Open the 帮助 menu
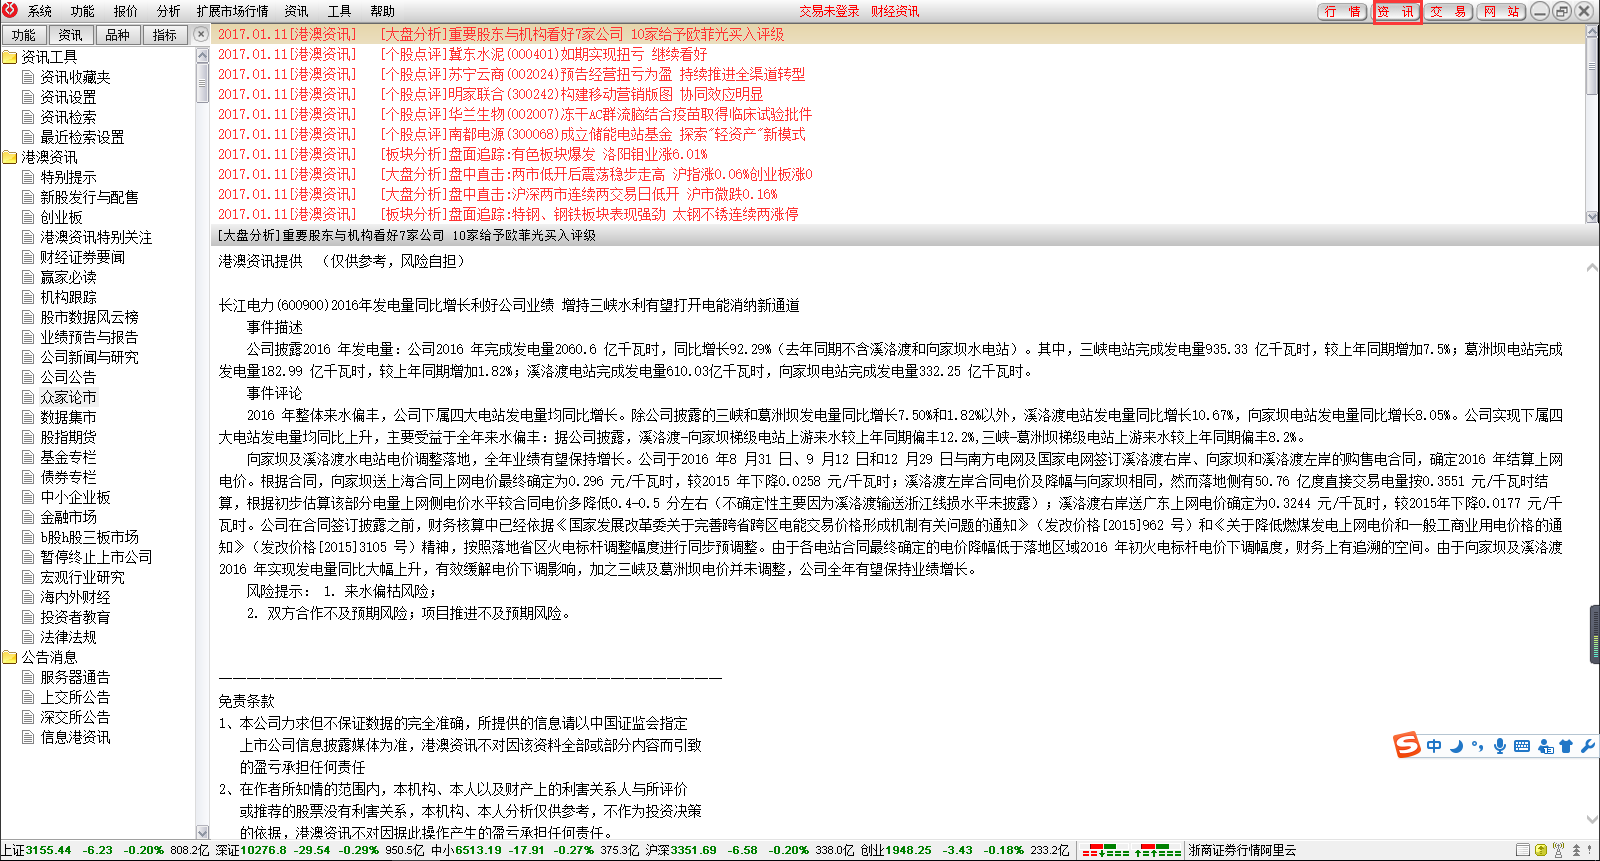Screen dimensions: 1600x861 pyautogui.click(x=383, y=11)
